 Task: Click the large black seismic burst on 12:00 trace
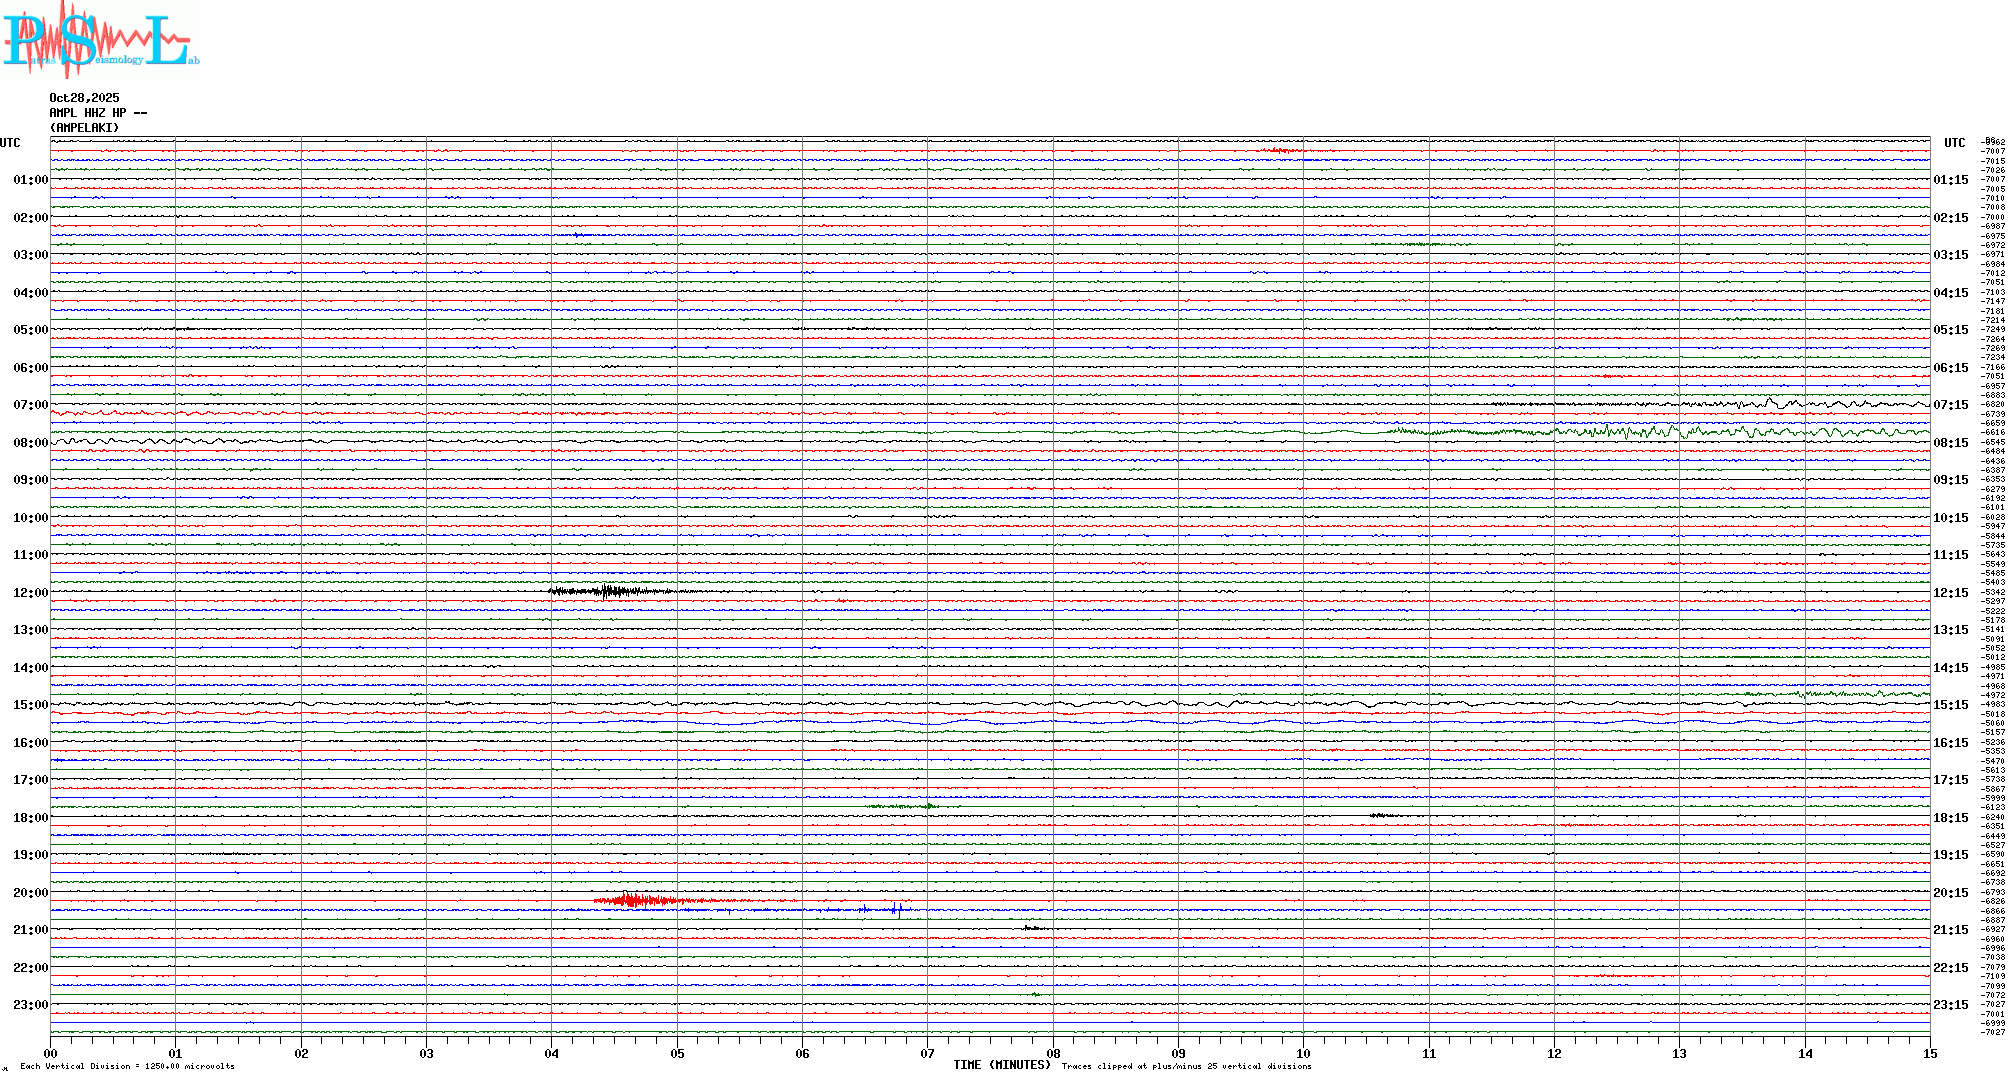click(607, 591)
